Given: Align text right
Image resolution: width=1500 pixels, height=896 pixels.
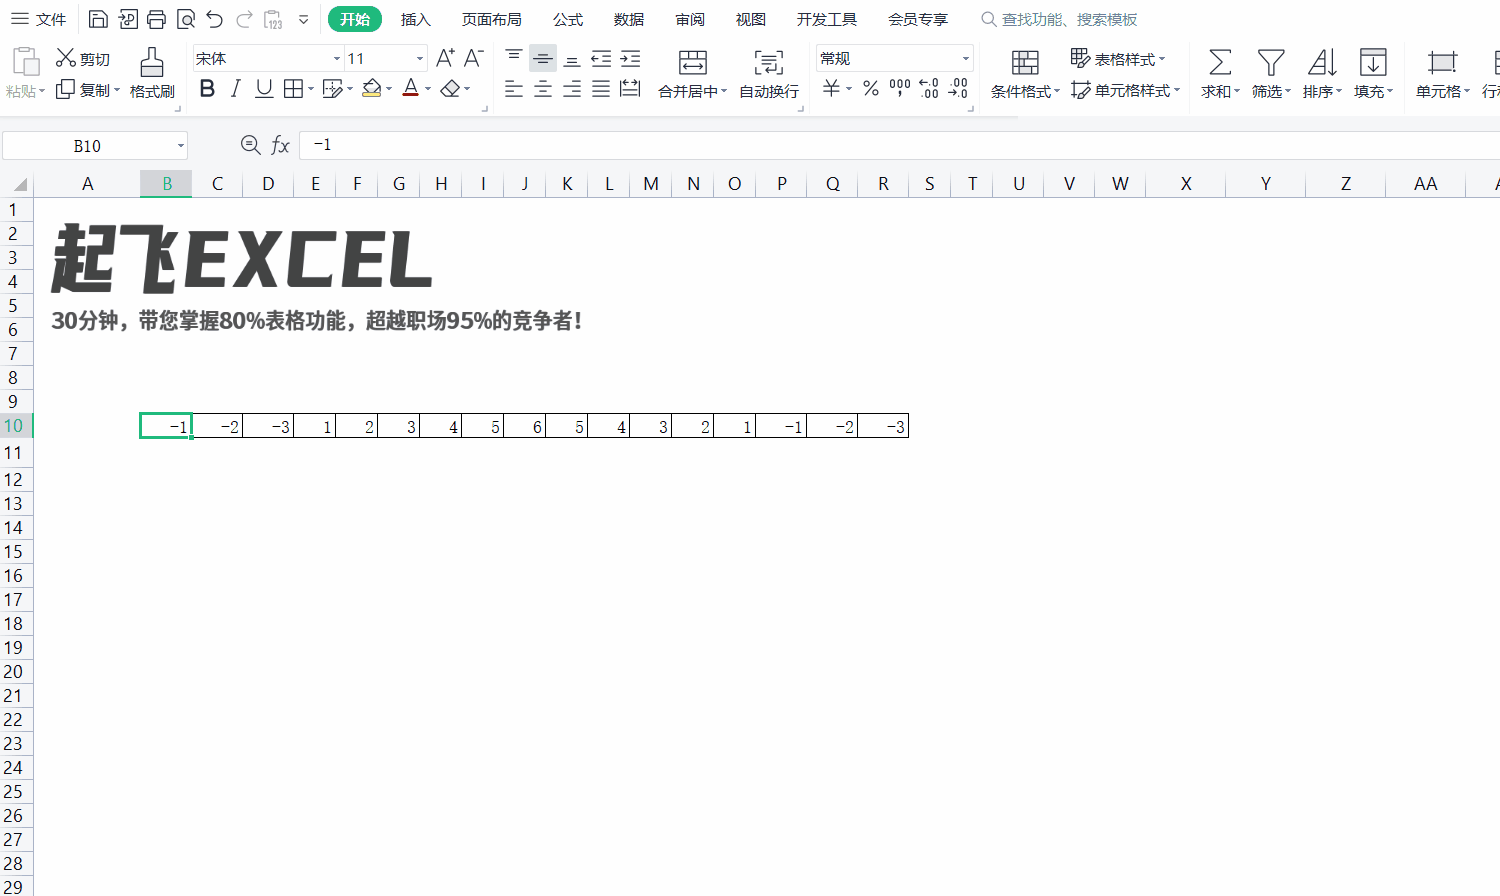Looking at the screenshot, I should [x=572, y=89].
